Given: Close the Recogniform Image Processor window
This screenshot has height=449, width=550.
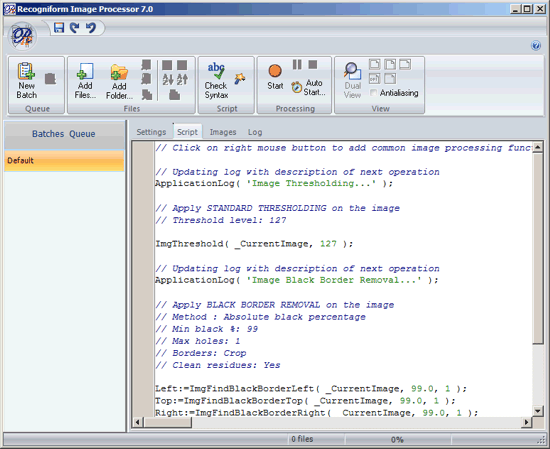Looking at the screenshot, I should (x=540, y=9).
